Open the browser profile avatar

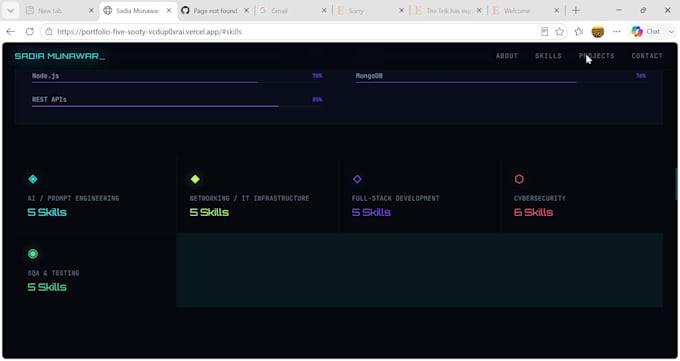[598, 32]
